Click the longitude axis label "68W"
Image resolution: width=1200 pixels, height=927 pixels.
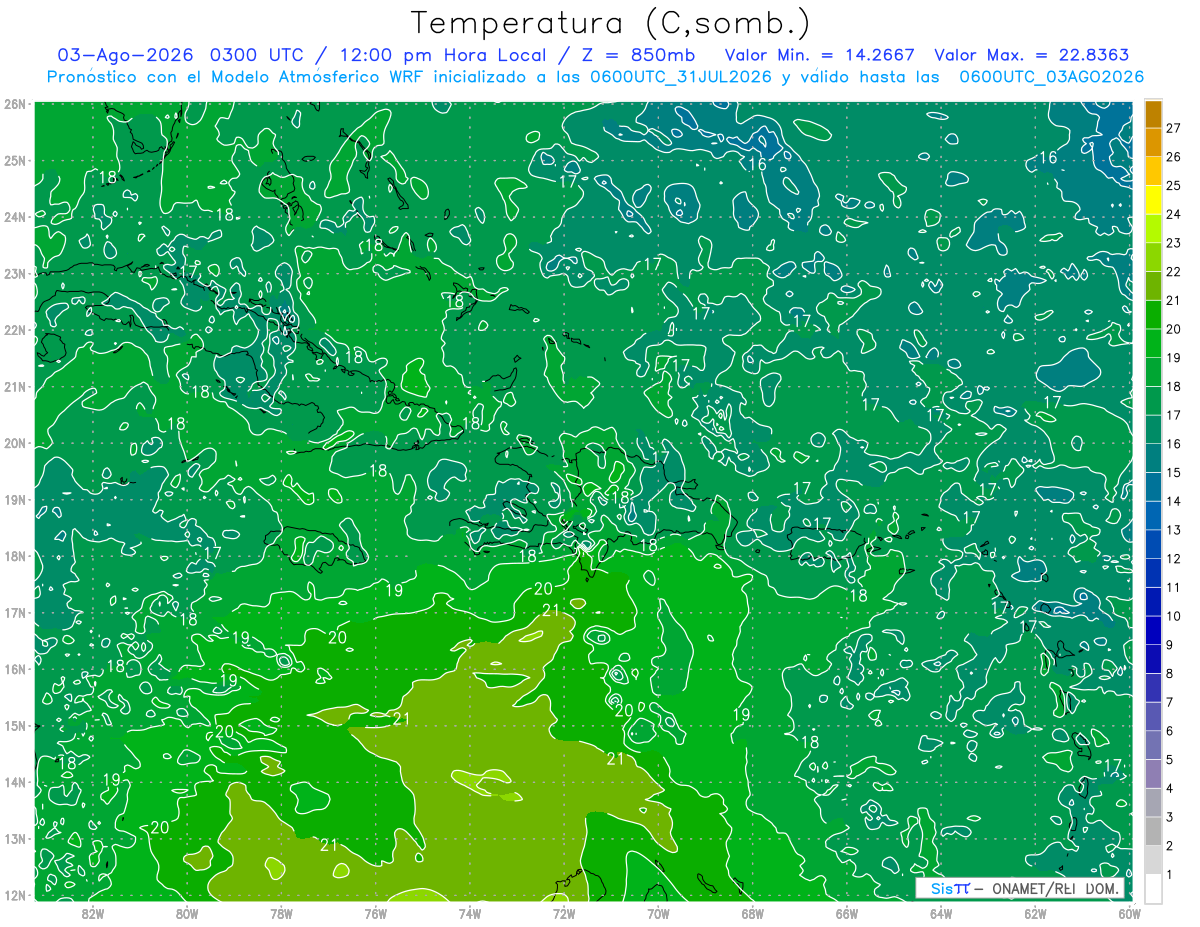click(752, 913)
